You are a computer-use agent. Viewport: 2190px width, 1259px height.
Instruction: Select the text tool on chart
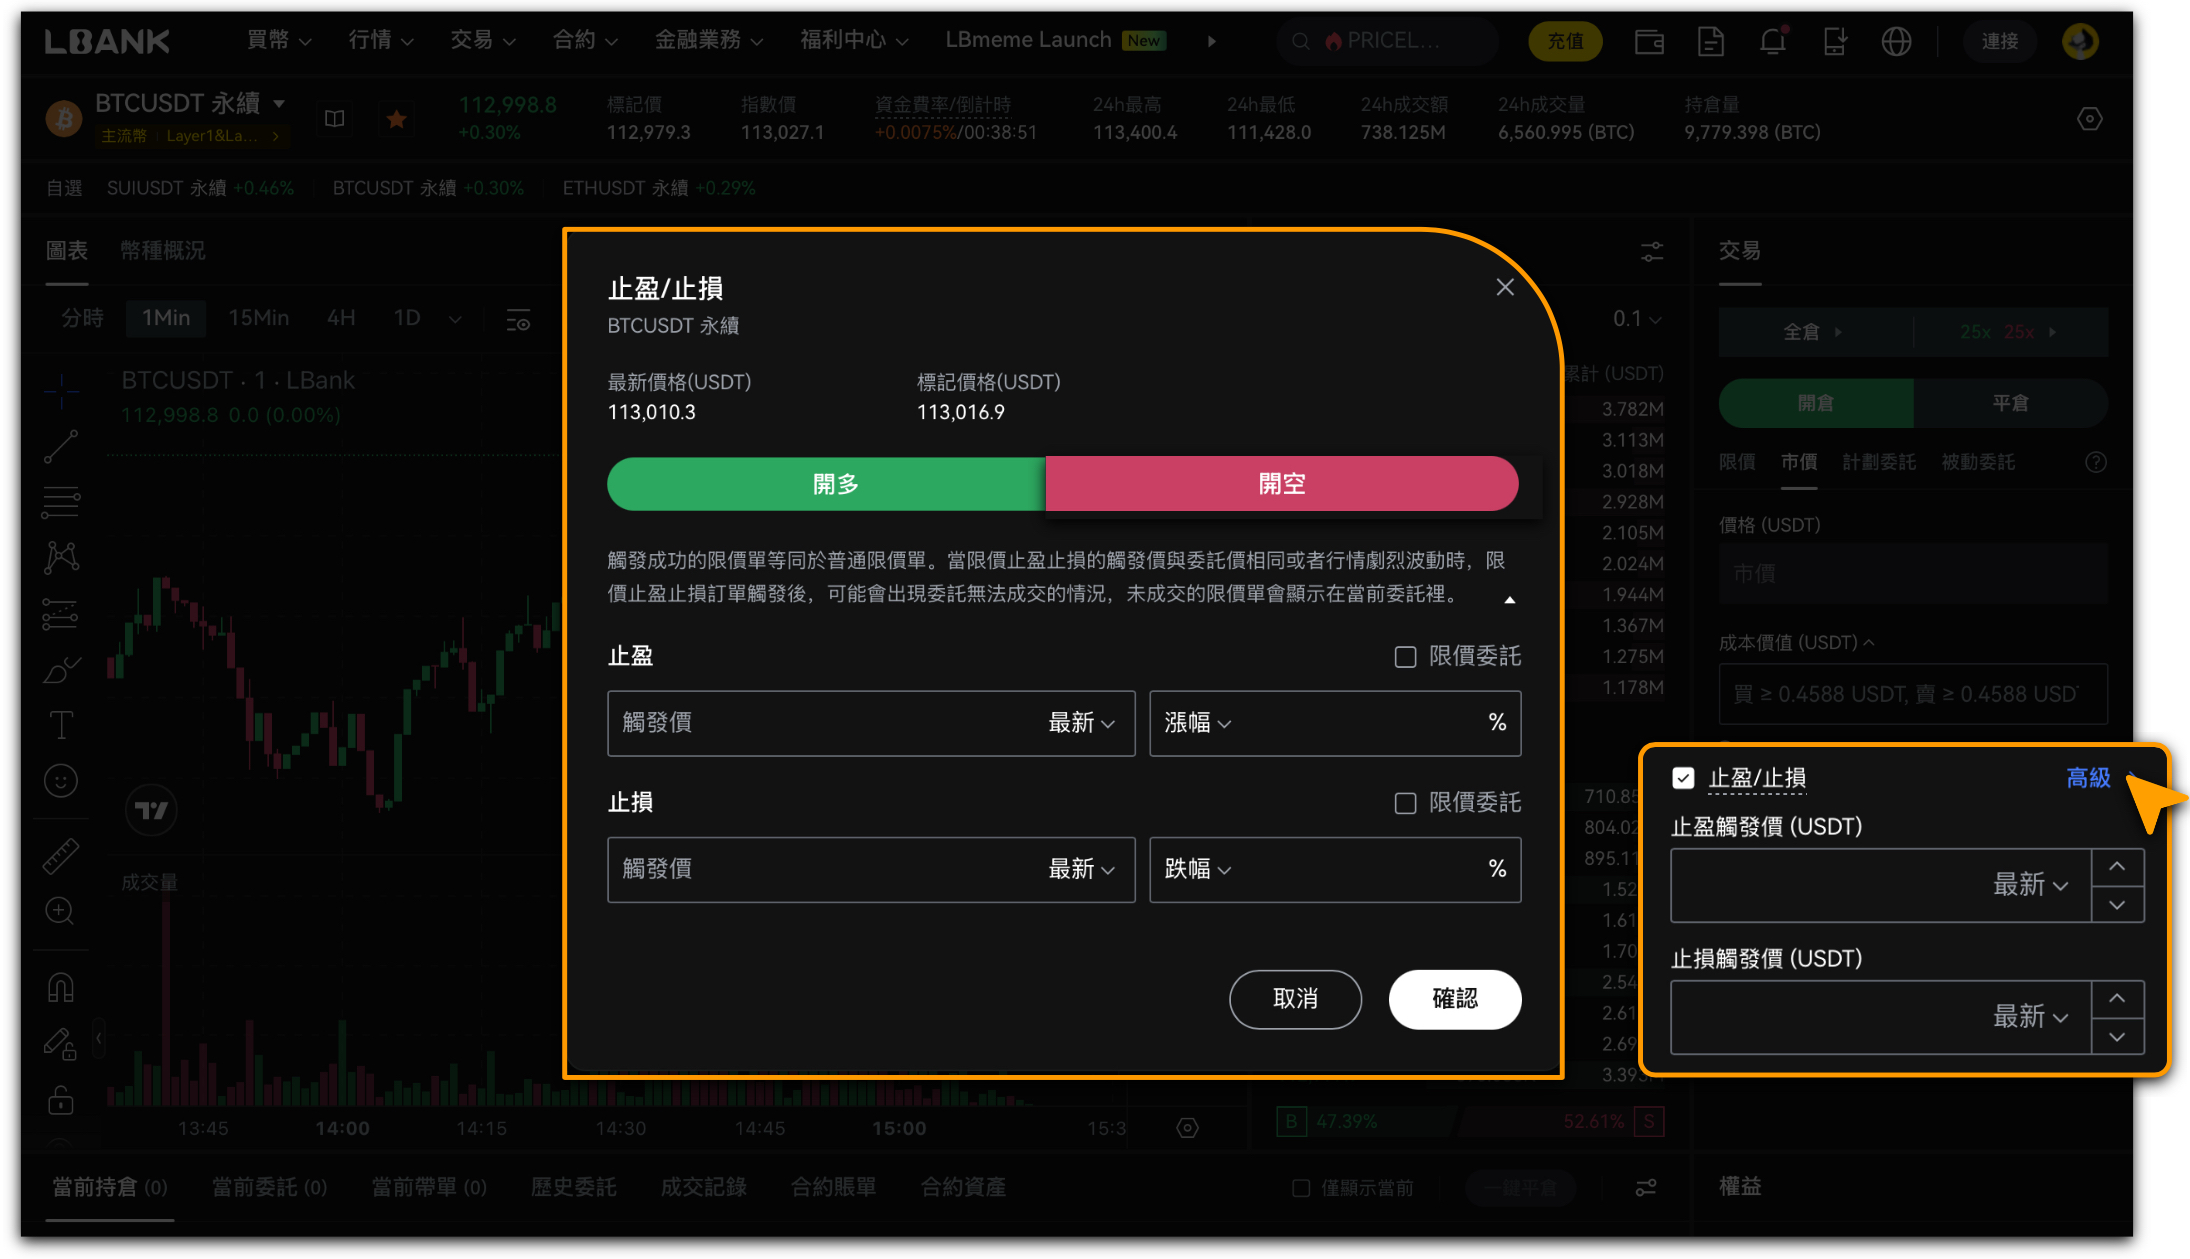click(x=61, y=724)
